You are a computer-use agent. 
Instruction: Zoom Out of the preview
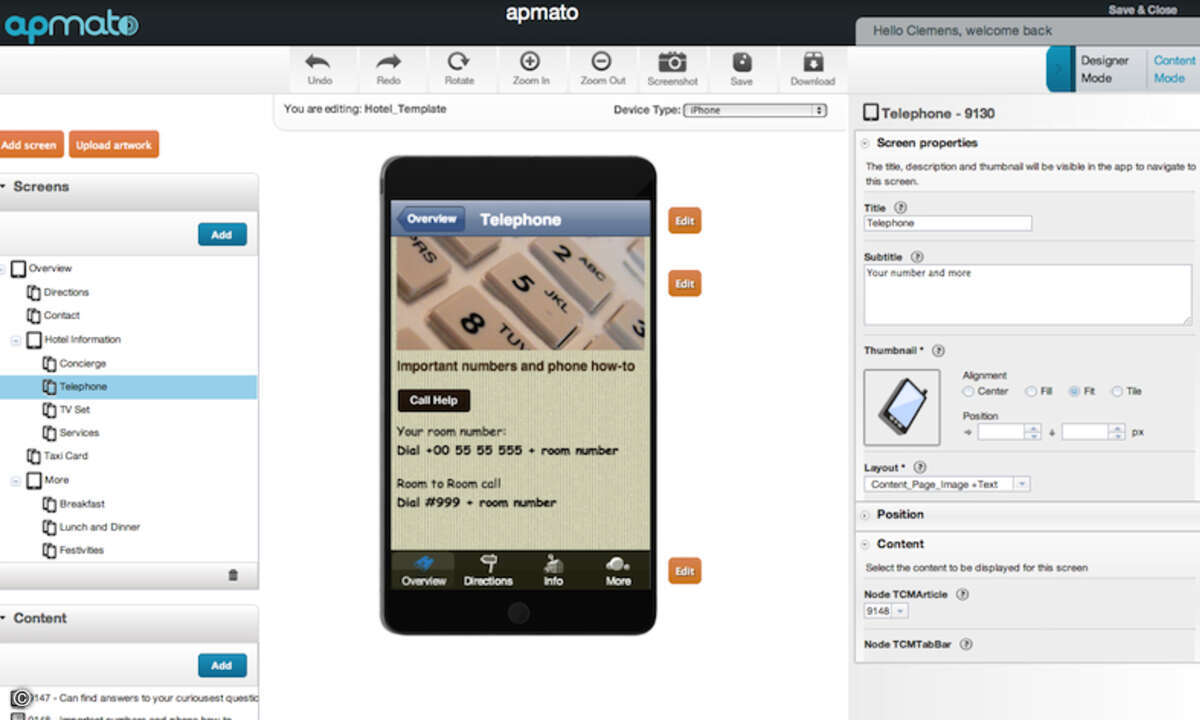point(602,69)
